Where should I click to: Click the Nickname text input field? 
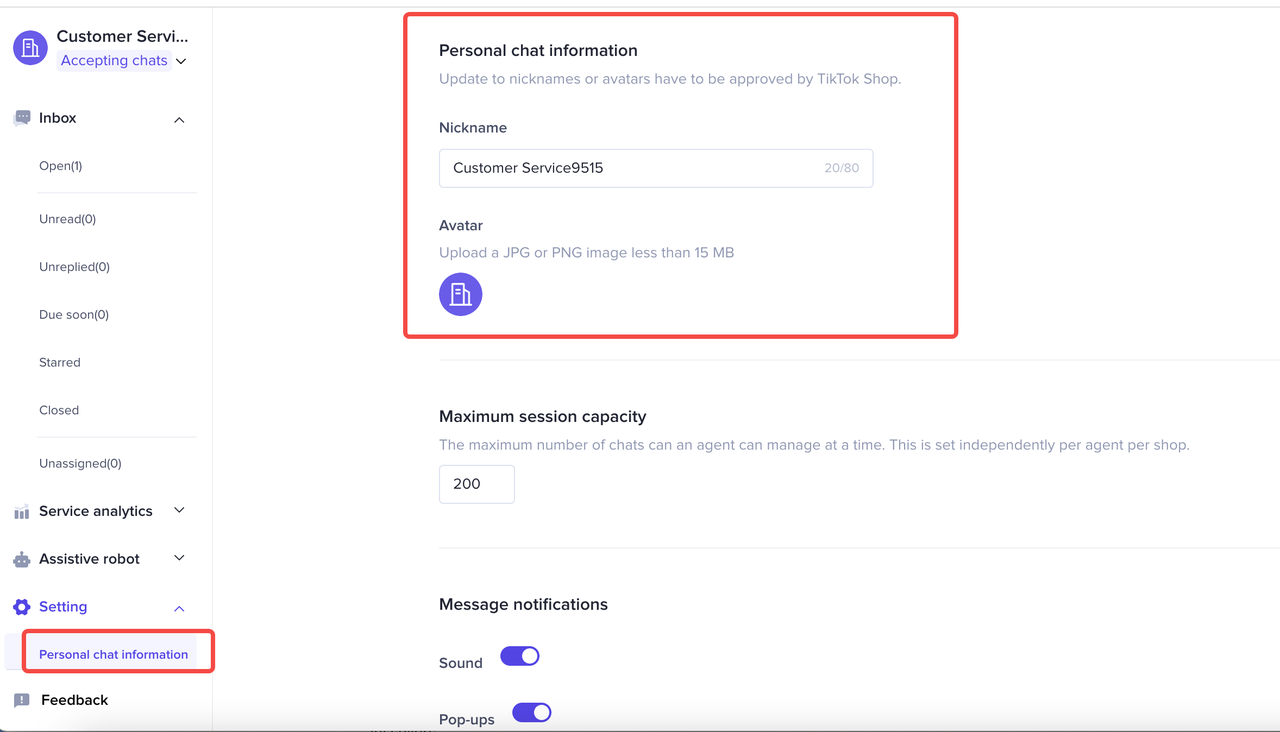[630, 168]
